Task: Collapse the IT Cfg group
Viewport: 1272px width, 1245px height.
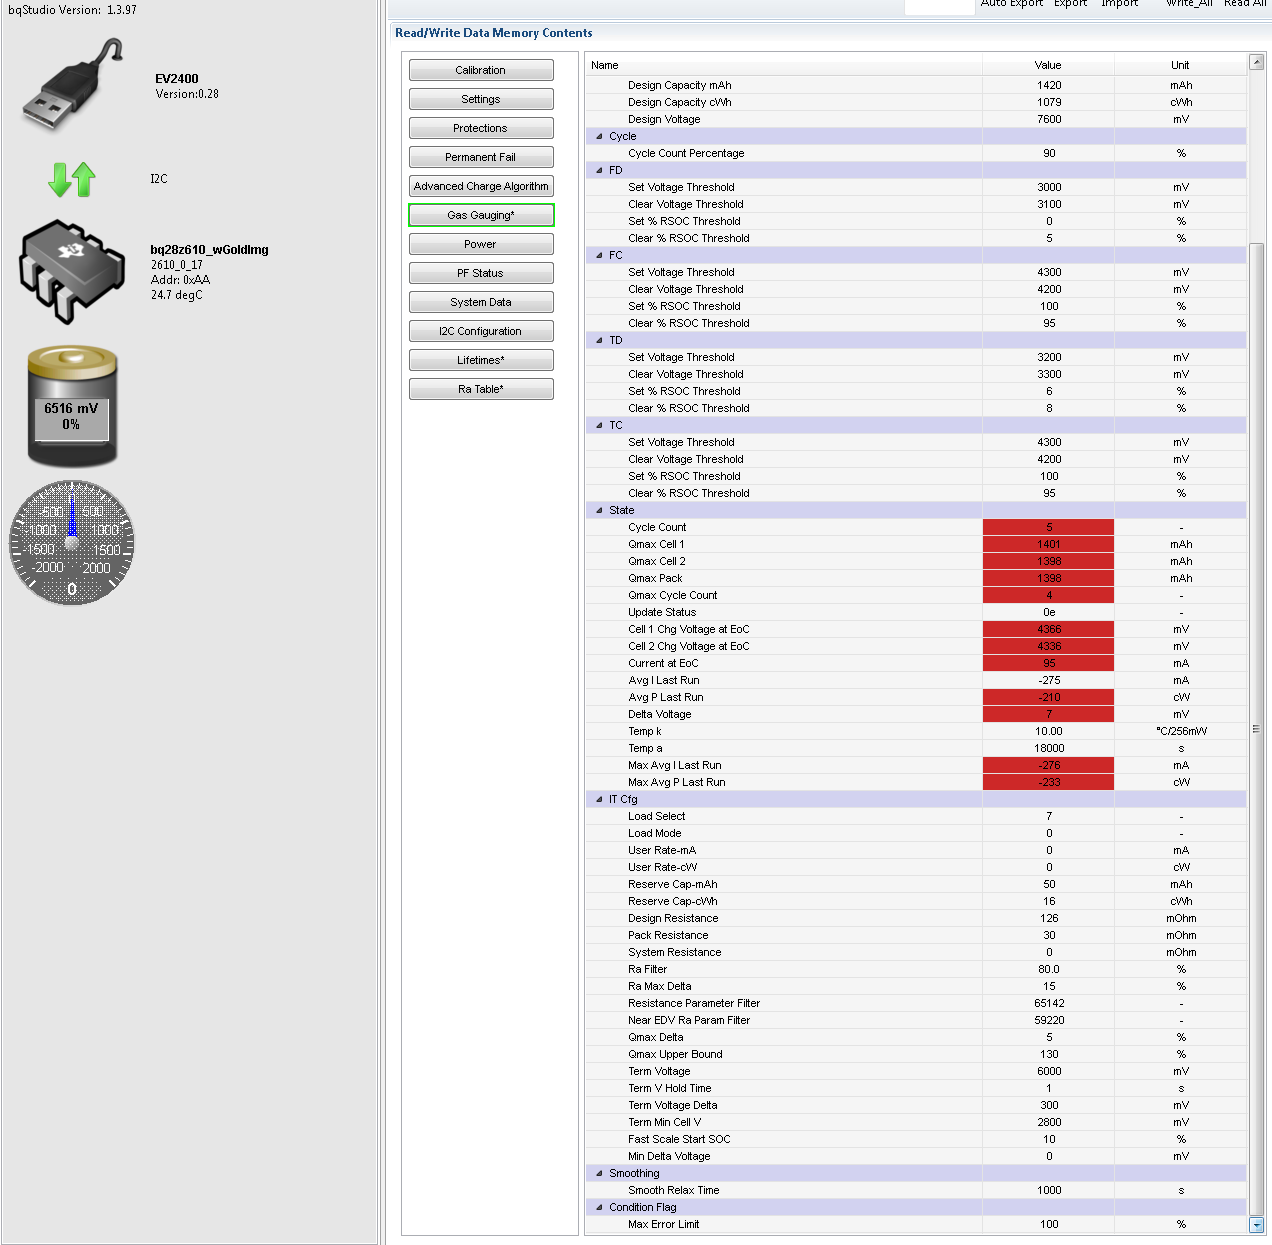Action: [600, 799]
